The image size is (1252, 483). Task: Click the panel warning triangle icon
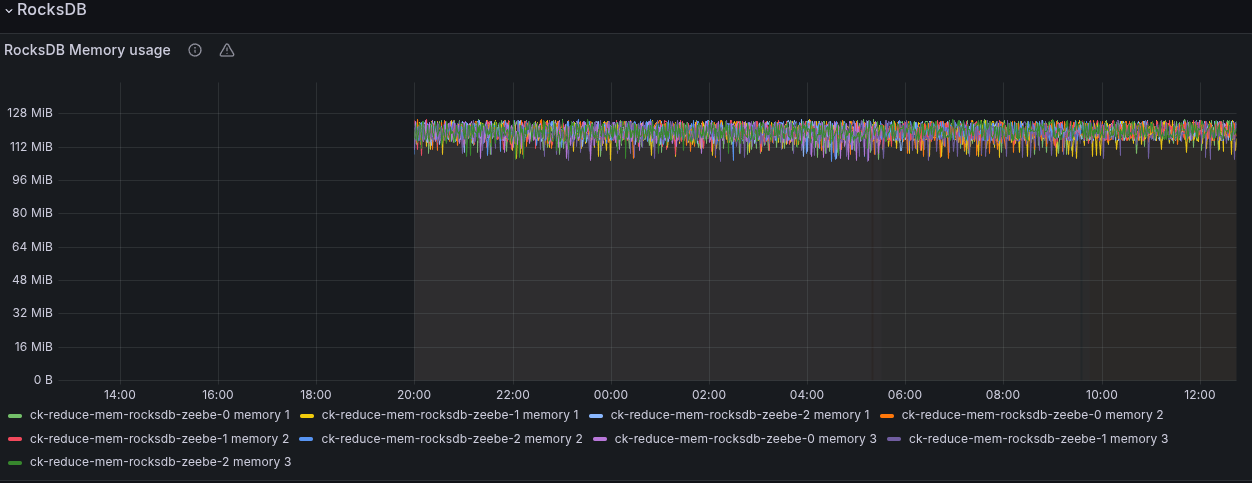pos(227,50)
